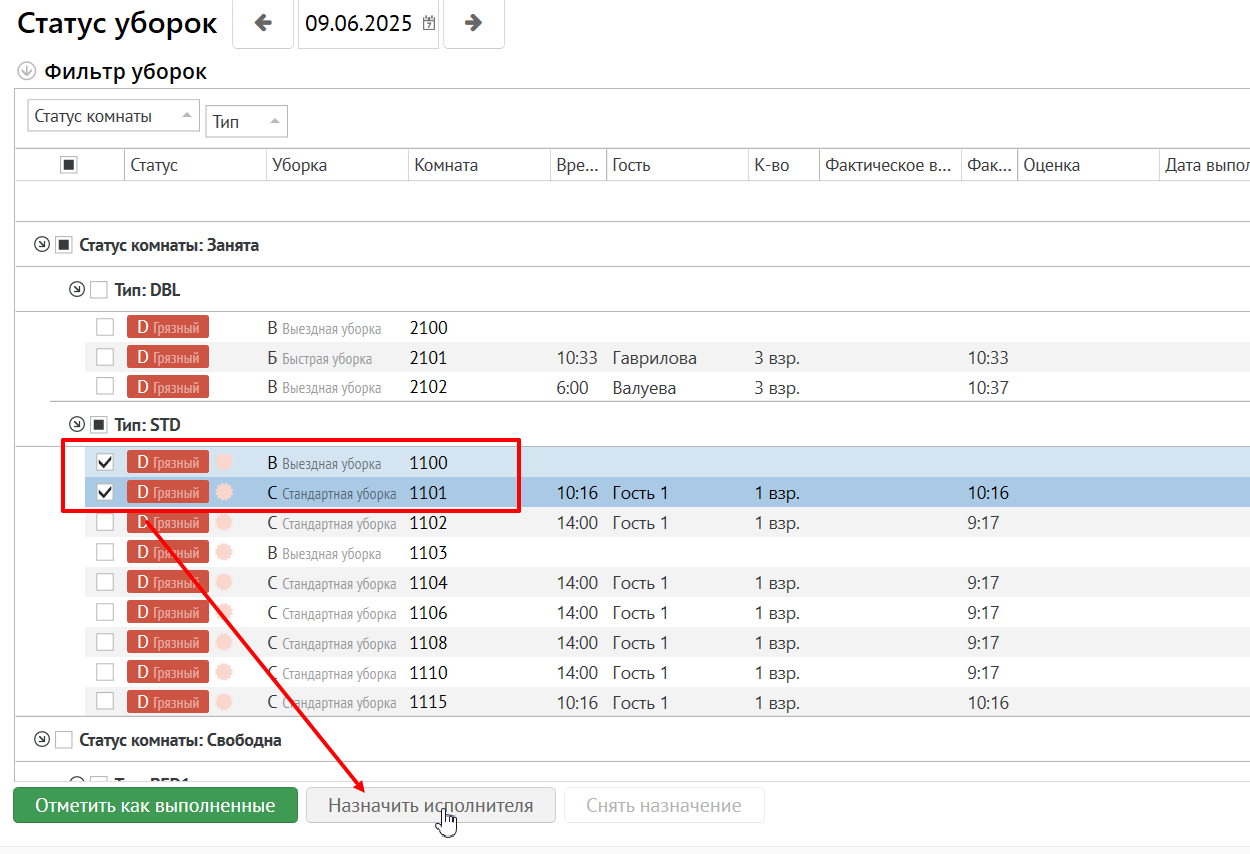The image size is (1250, 854).
Task: Open calendar picker icon in date field
Action: point(429,24)
